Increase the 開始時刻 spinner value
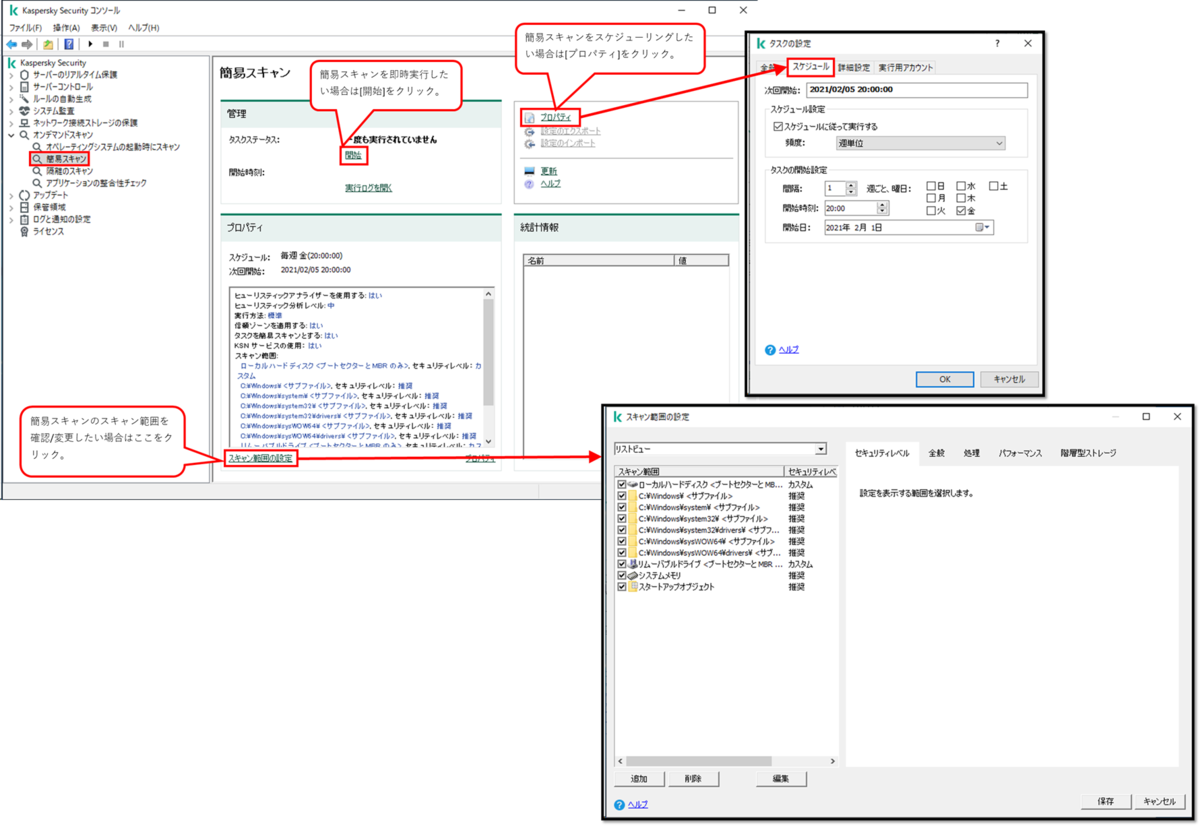1200x826 pixels. (882, 205)
